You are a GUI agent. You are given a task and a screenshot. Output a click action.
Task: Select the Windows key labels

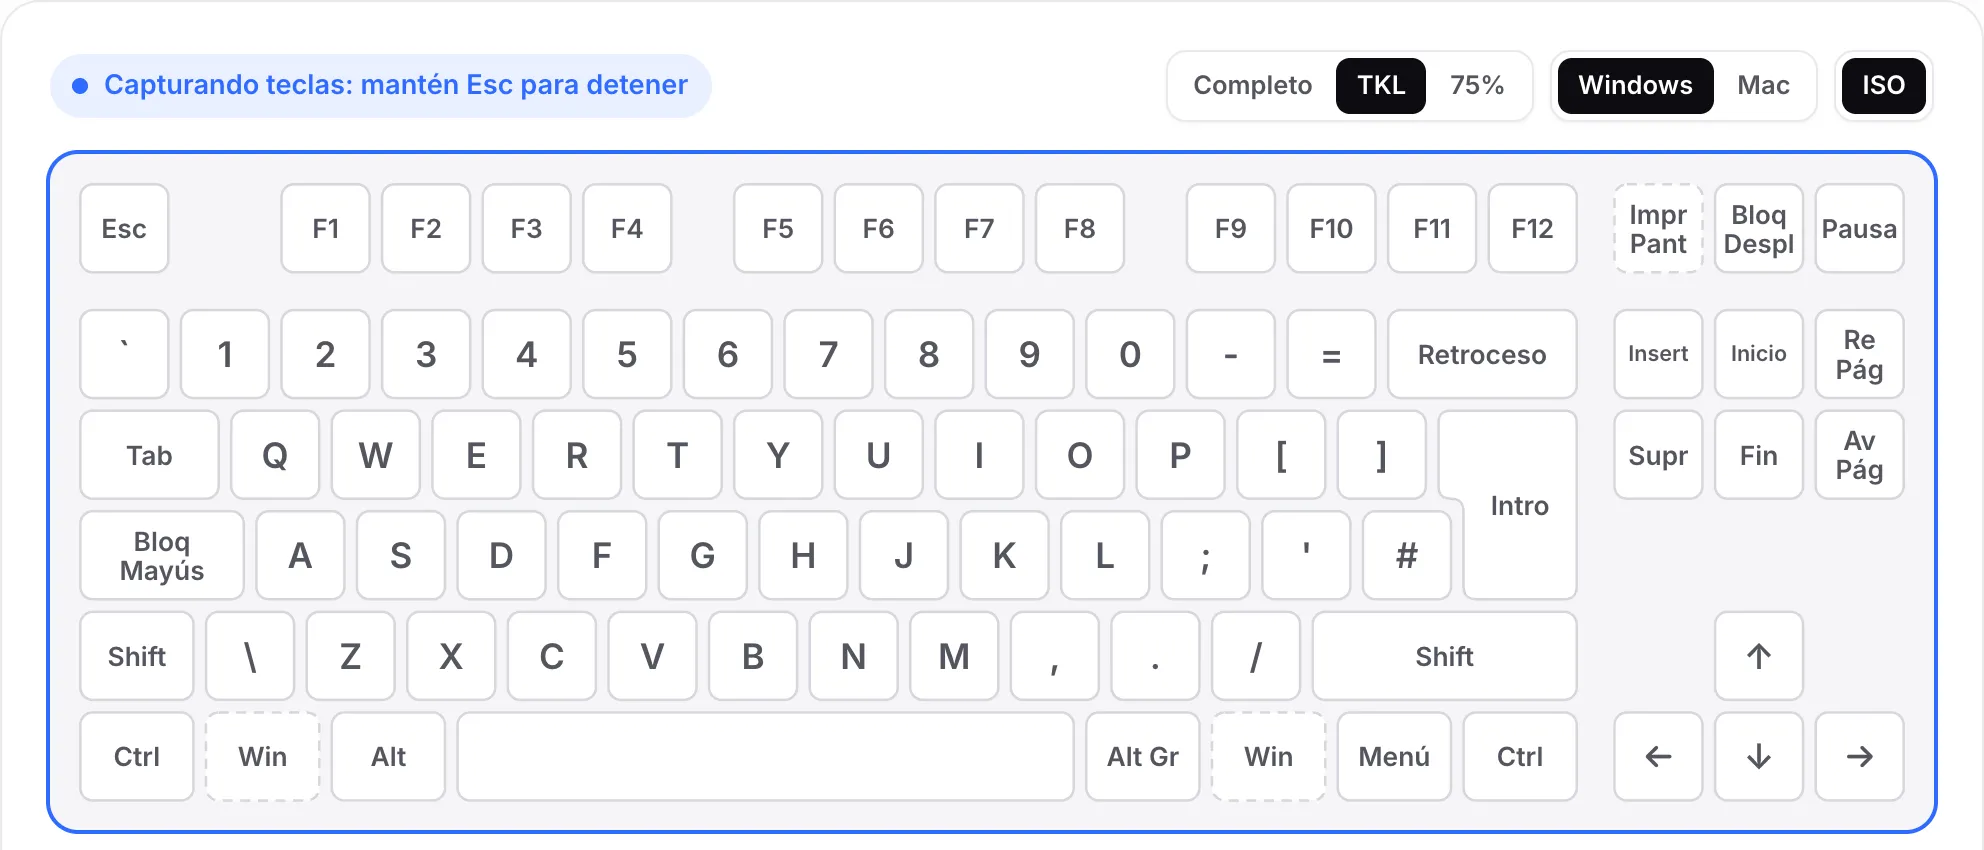1635,85
